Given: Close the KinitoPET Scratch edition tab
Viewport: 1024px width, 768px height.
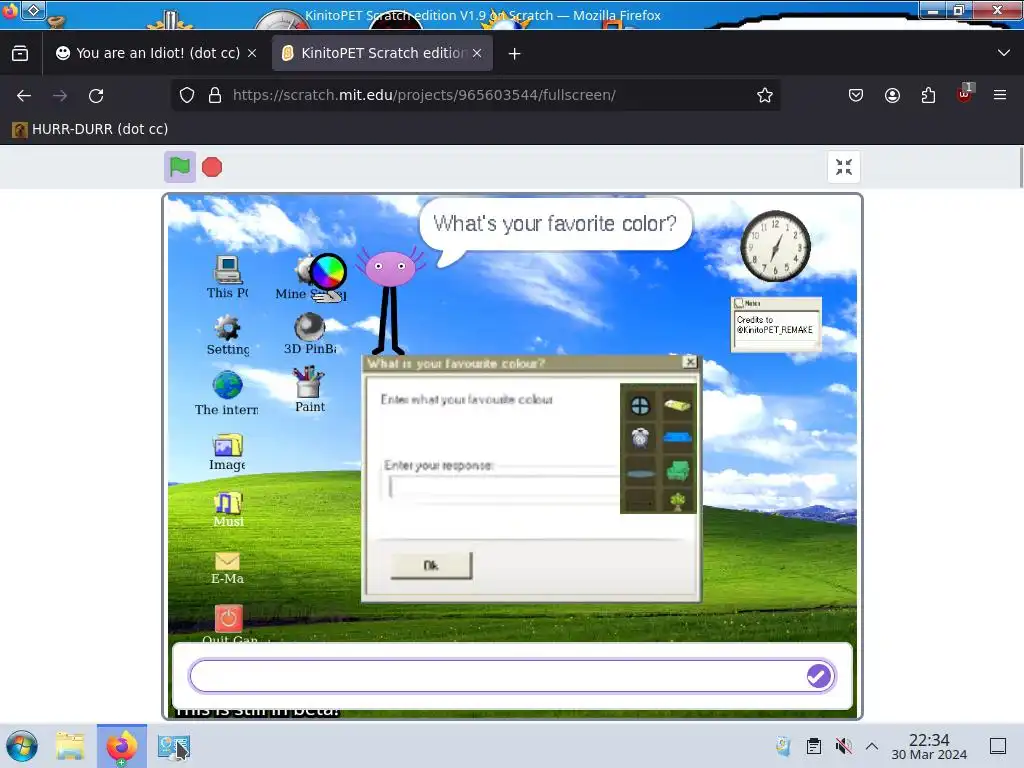Looking at the screenshot, I should (477, 54).
